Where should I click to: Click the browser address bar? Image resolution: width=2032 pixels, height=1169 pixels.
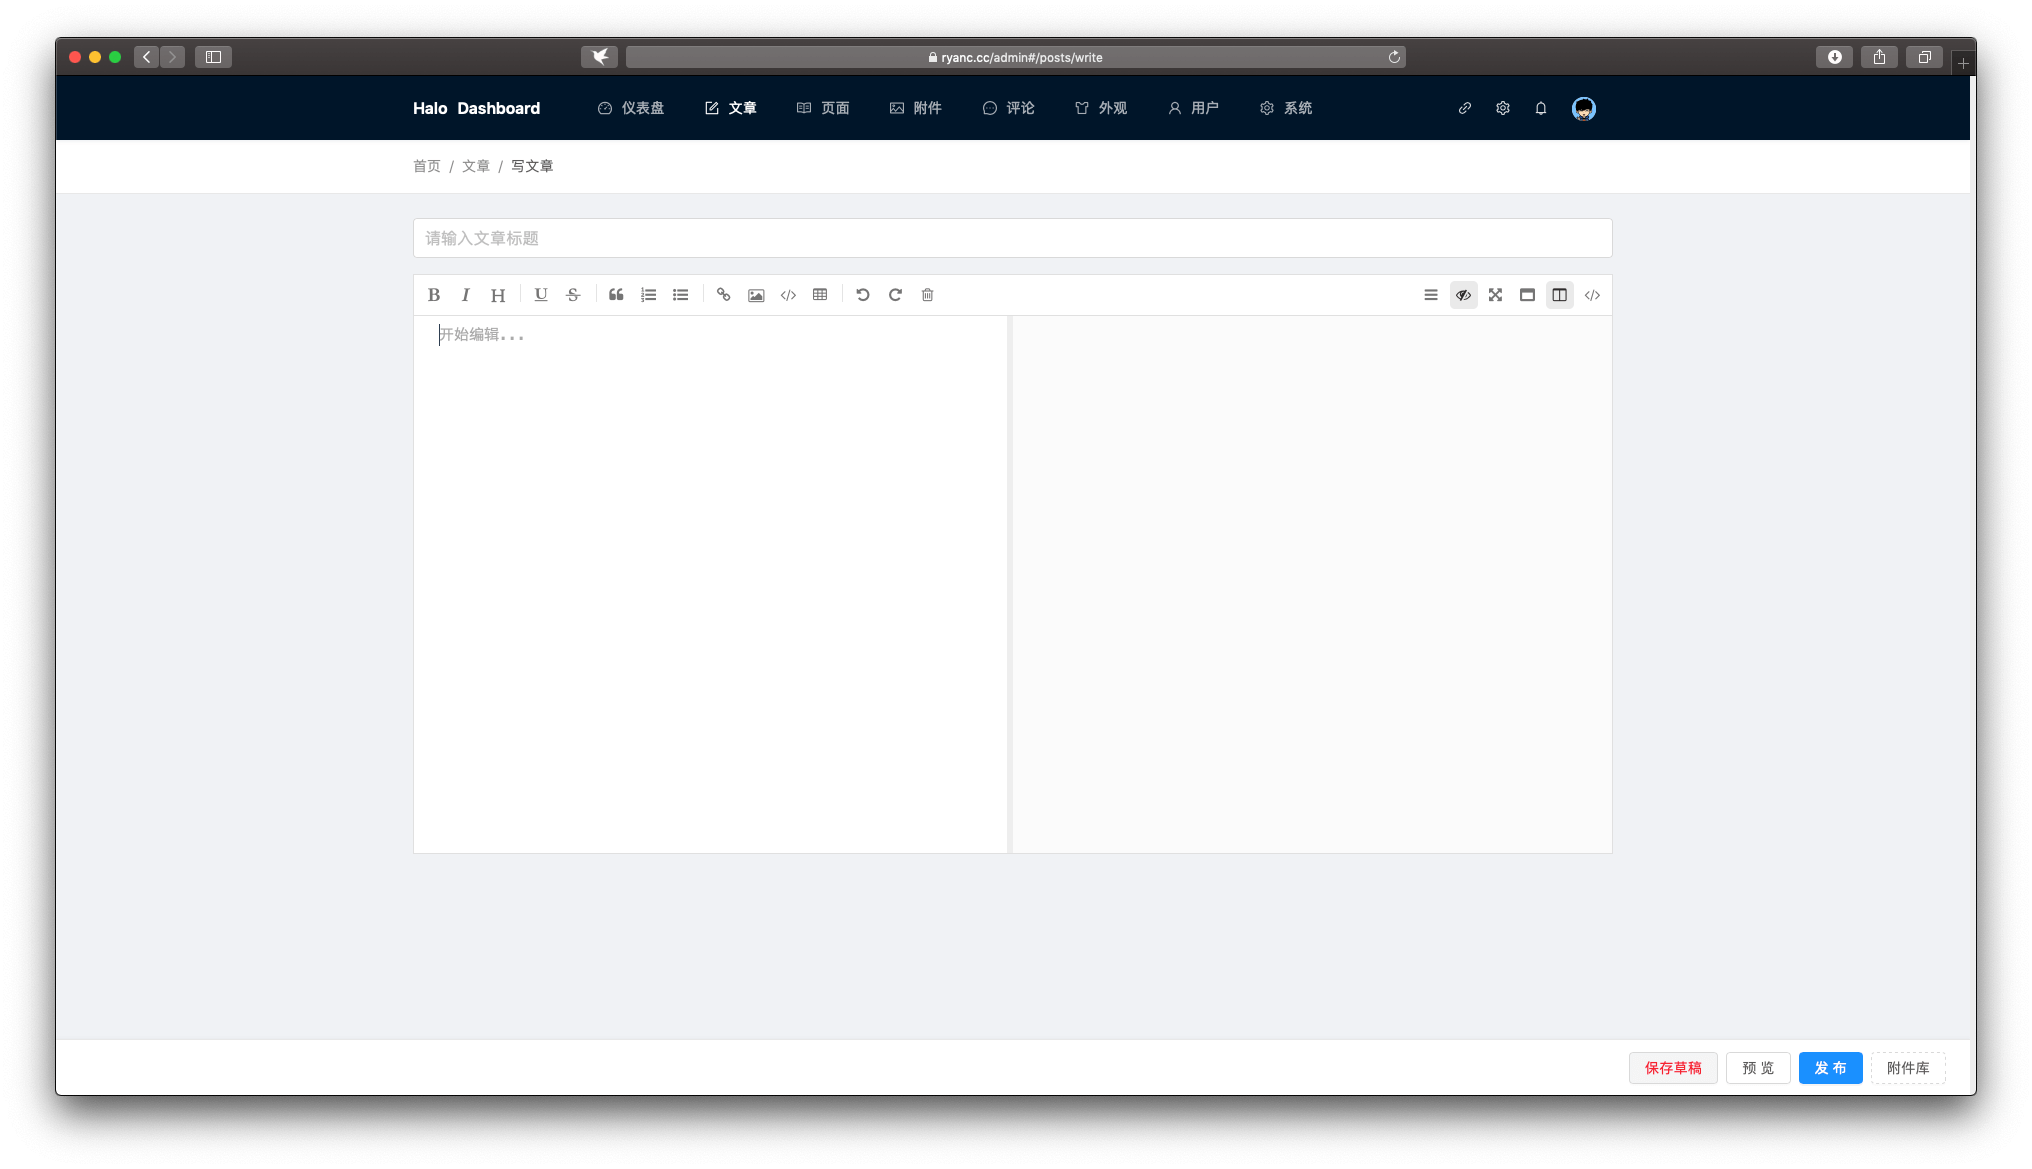[x=1015, y=57]
